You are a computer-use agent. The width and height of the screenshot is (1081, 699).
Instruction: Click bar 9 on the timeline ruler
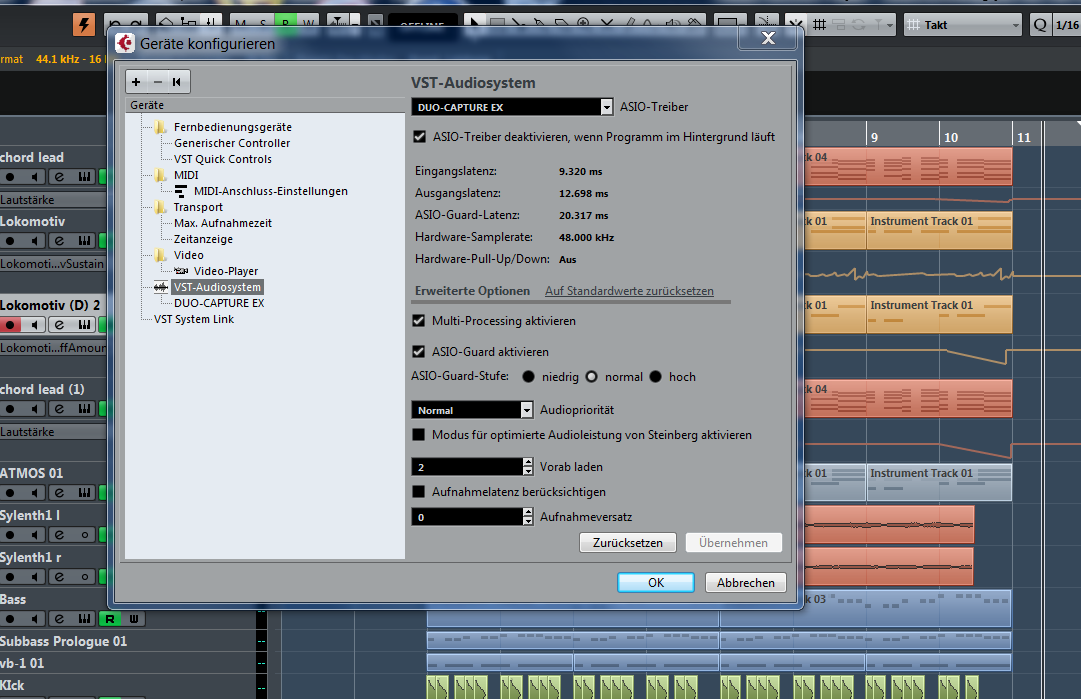pyautogui.click(x=874, y=137)
